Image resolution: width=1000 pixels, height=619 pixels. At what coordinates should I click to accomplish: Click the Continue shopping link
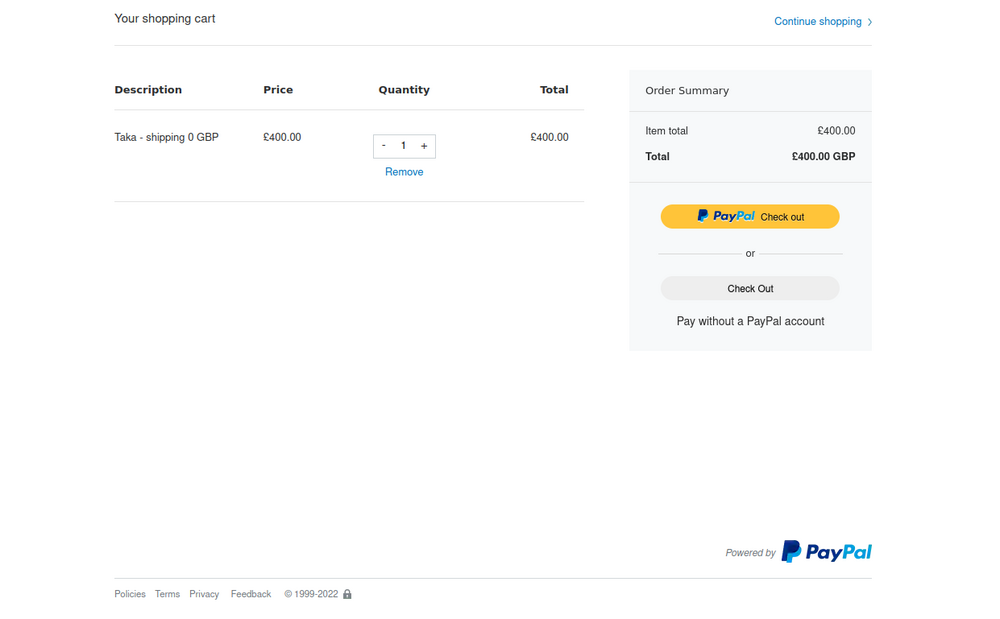pos(817,22)
